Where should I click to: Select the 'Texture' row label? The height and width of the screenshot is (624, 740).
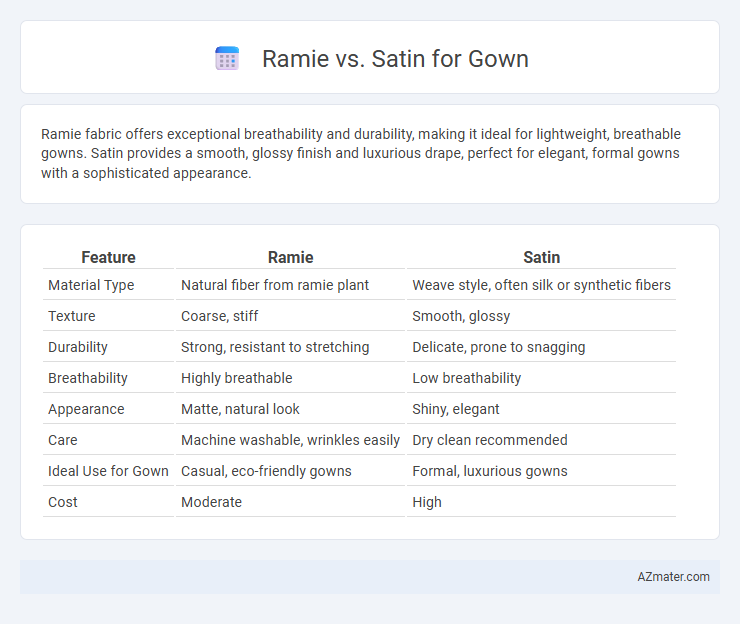[72, 316]
